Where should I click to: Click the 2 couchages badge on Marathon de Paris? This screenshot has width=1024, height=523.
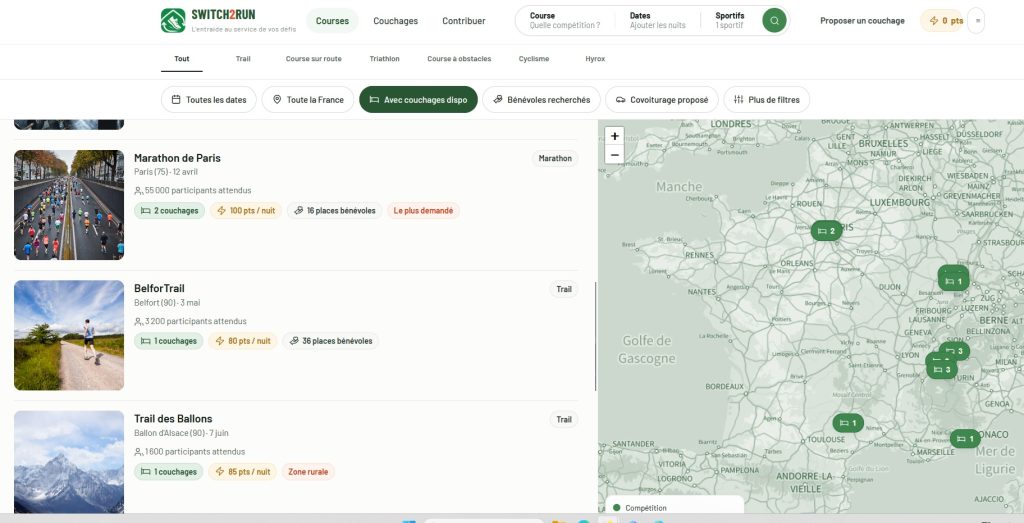[170, 211]
